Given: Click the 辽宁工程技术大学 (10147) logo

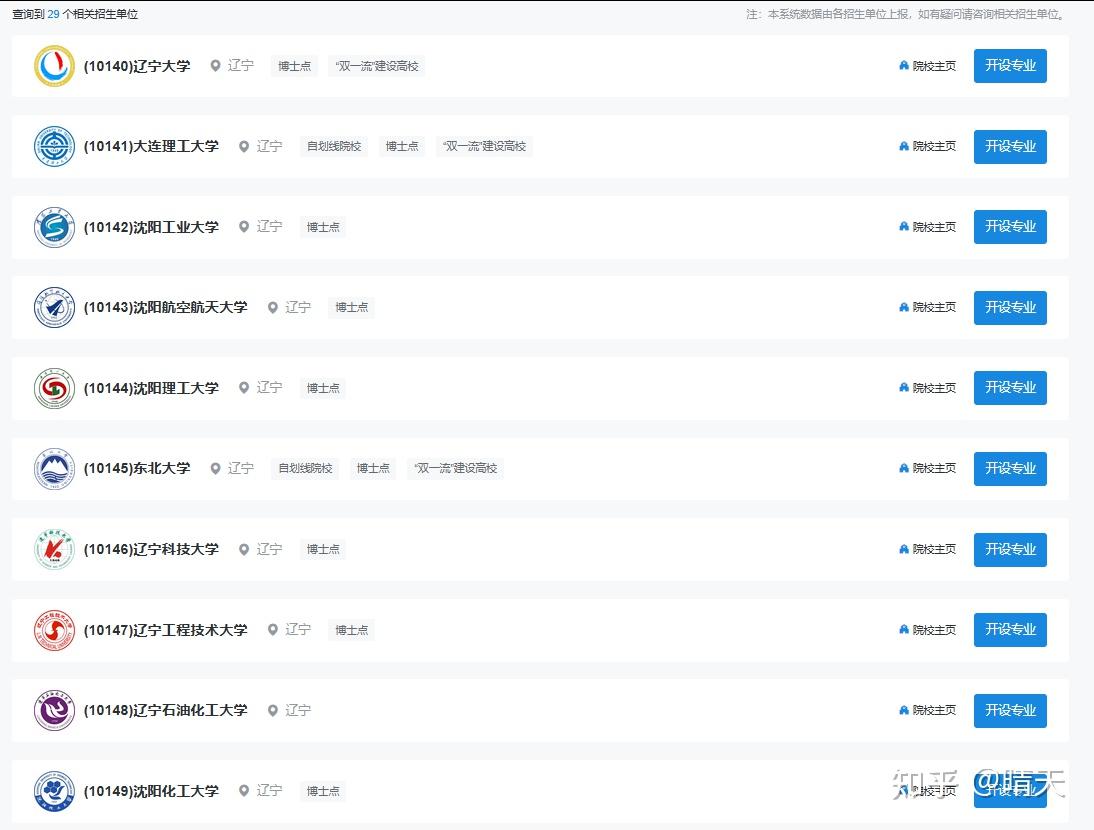Looking at the screenshot, I should [x=54, y=630].
